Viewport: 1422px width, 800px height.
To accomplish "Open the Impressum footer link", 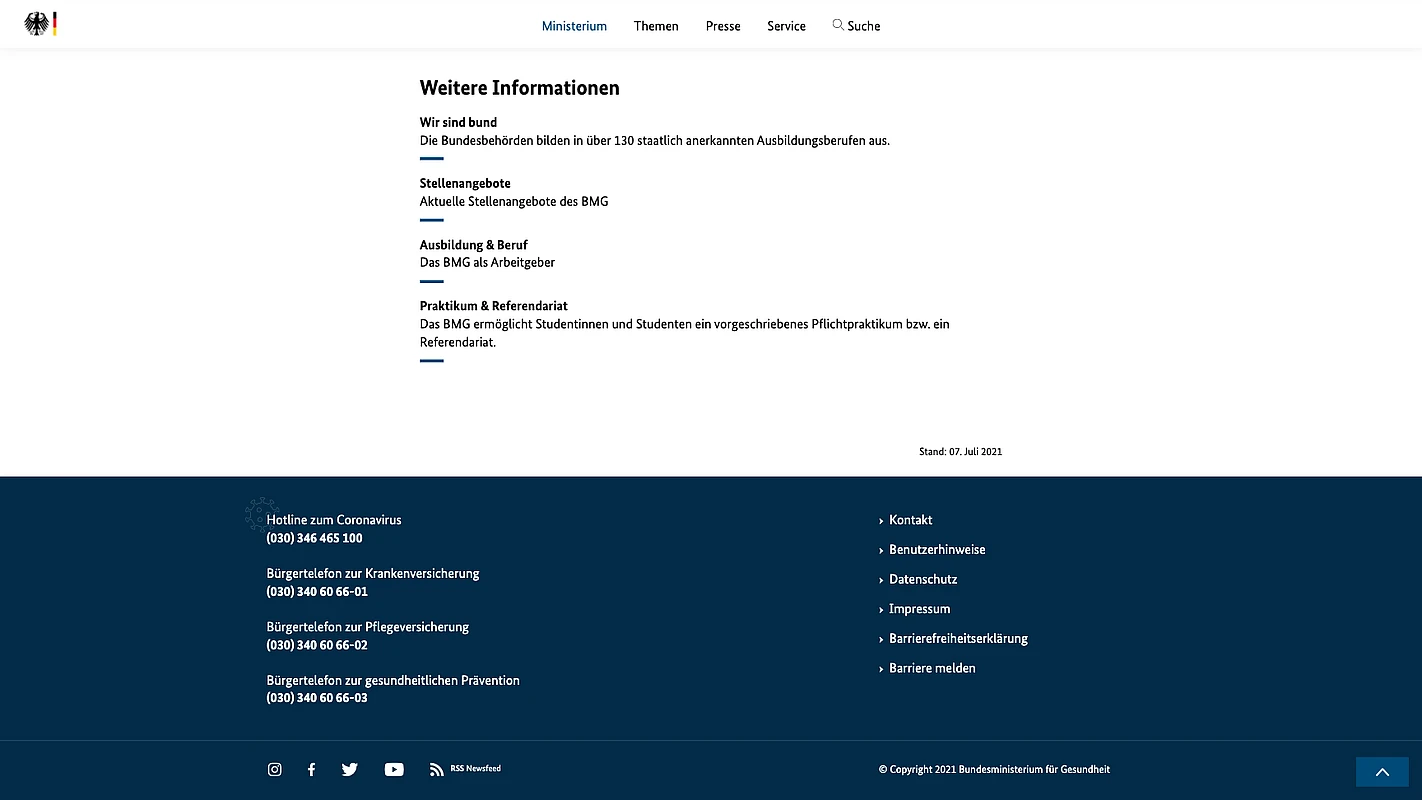I will [x=919, y=609].
